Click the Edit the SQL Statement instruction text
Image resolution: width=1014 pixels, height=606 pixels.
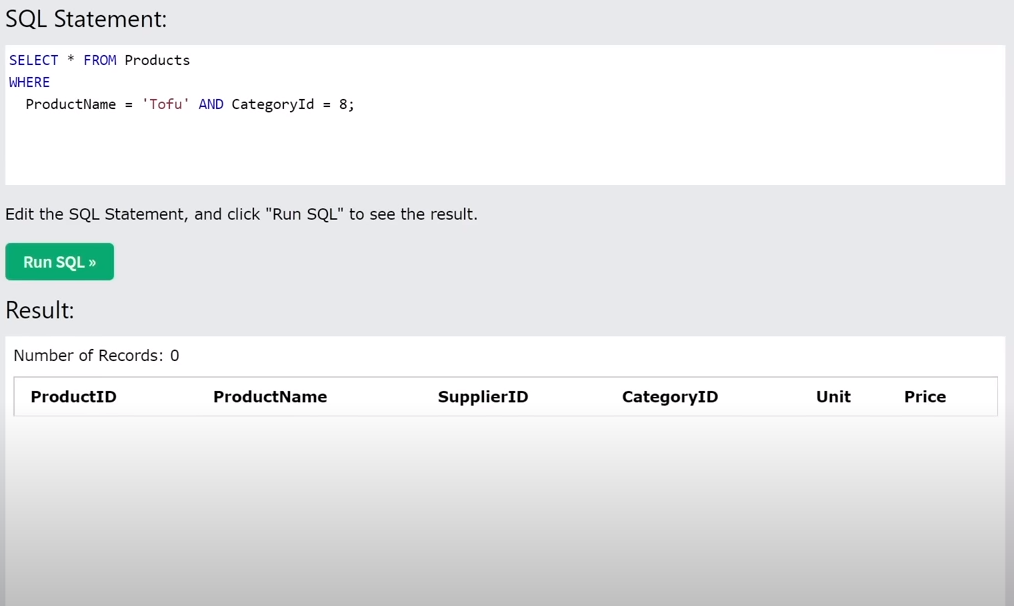[241, 214]
